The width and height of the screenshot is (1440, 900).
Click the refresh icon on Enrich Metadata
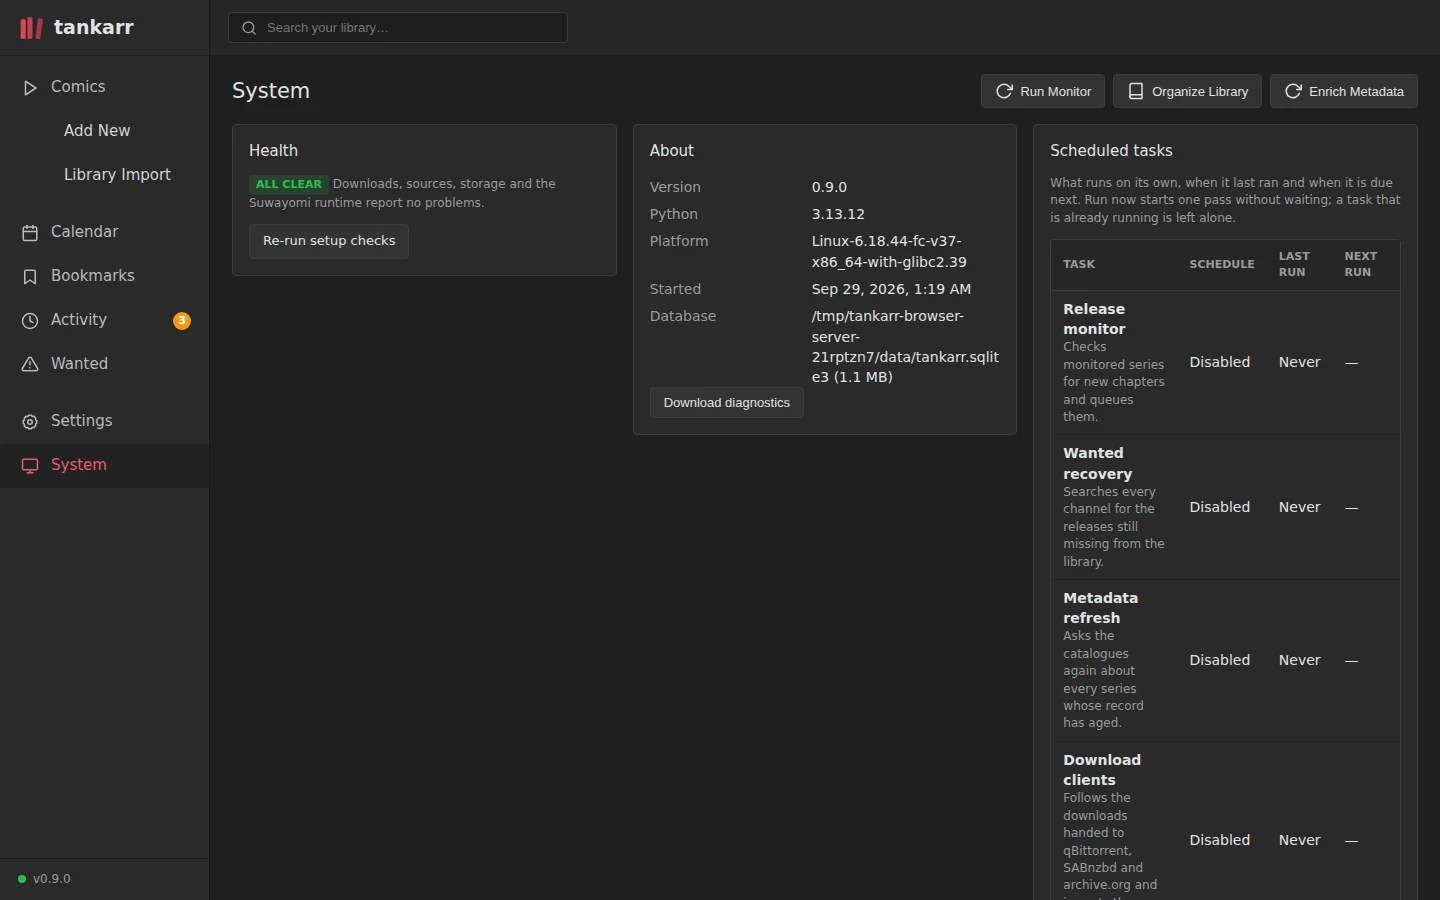(1293, 91)
